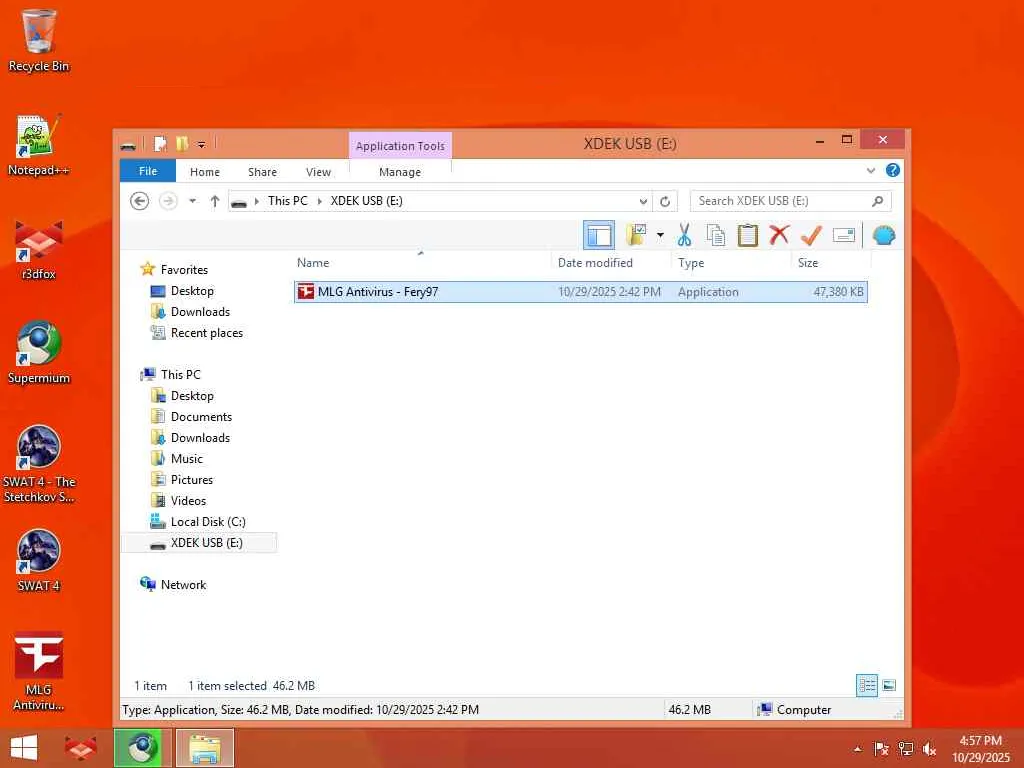Click the red X Delete icon

[779, 235]
